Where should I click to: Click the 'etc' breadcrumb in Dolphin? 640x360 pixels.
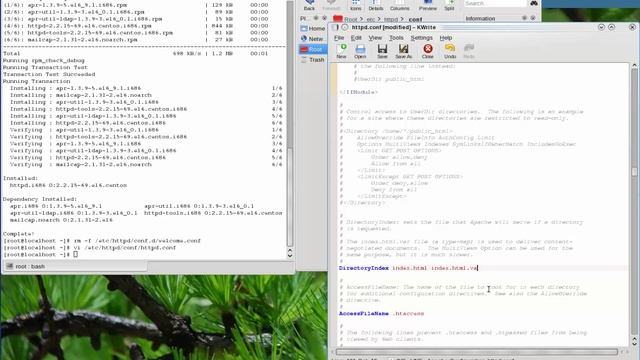(x=370, y=19)
